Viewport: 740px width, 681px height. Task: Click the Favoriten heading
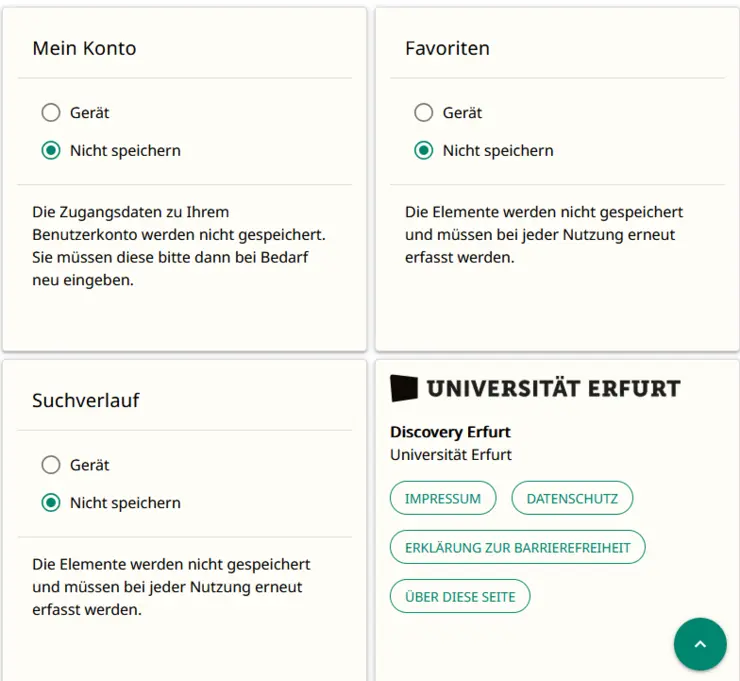coord(447,48)
